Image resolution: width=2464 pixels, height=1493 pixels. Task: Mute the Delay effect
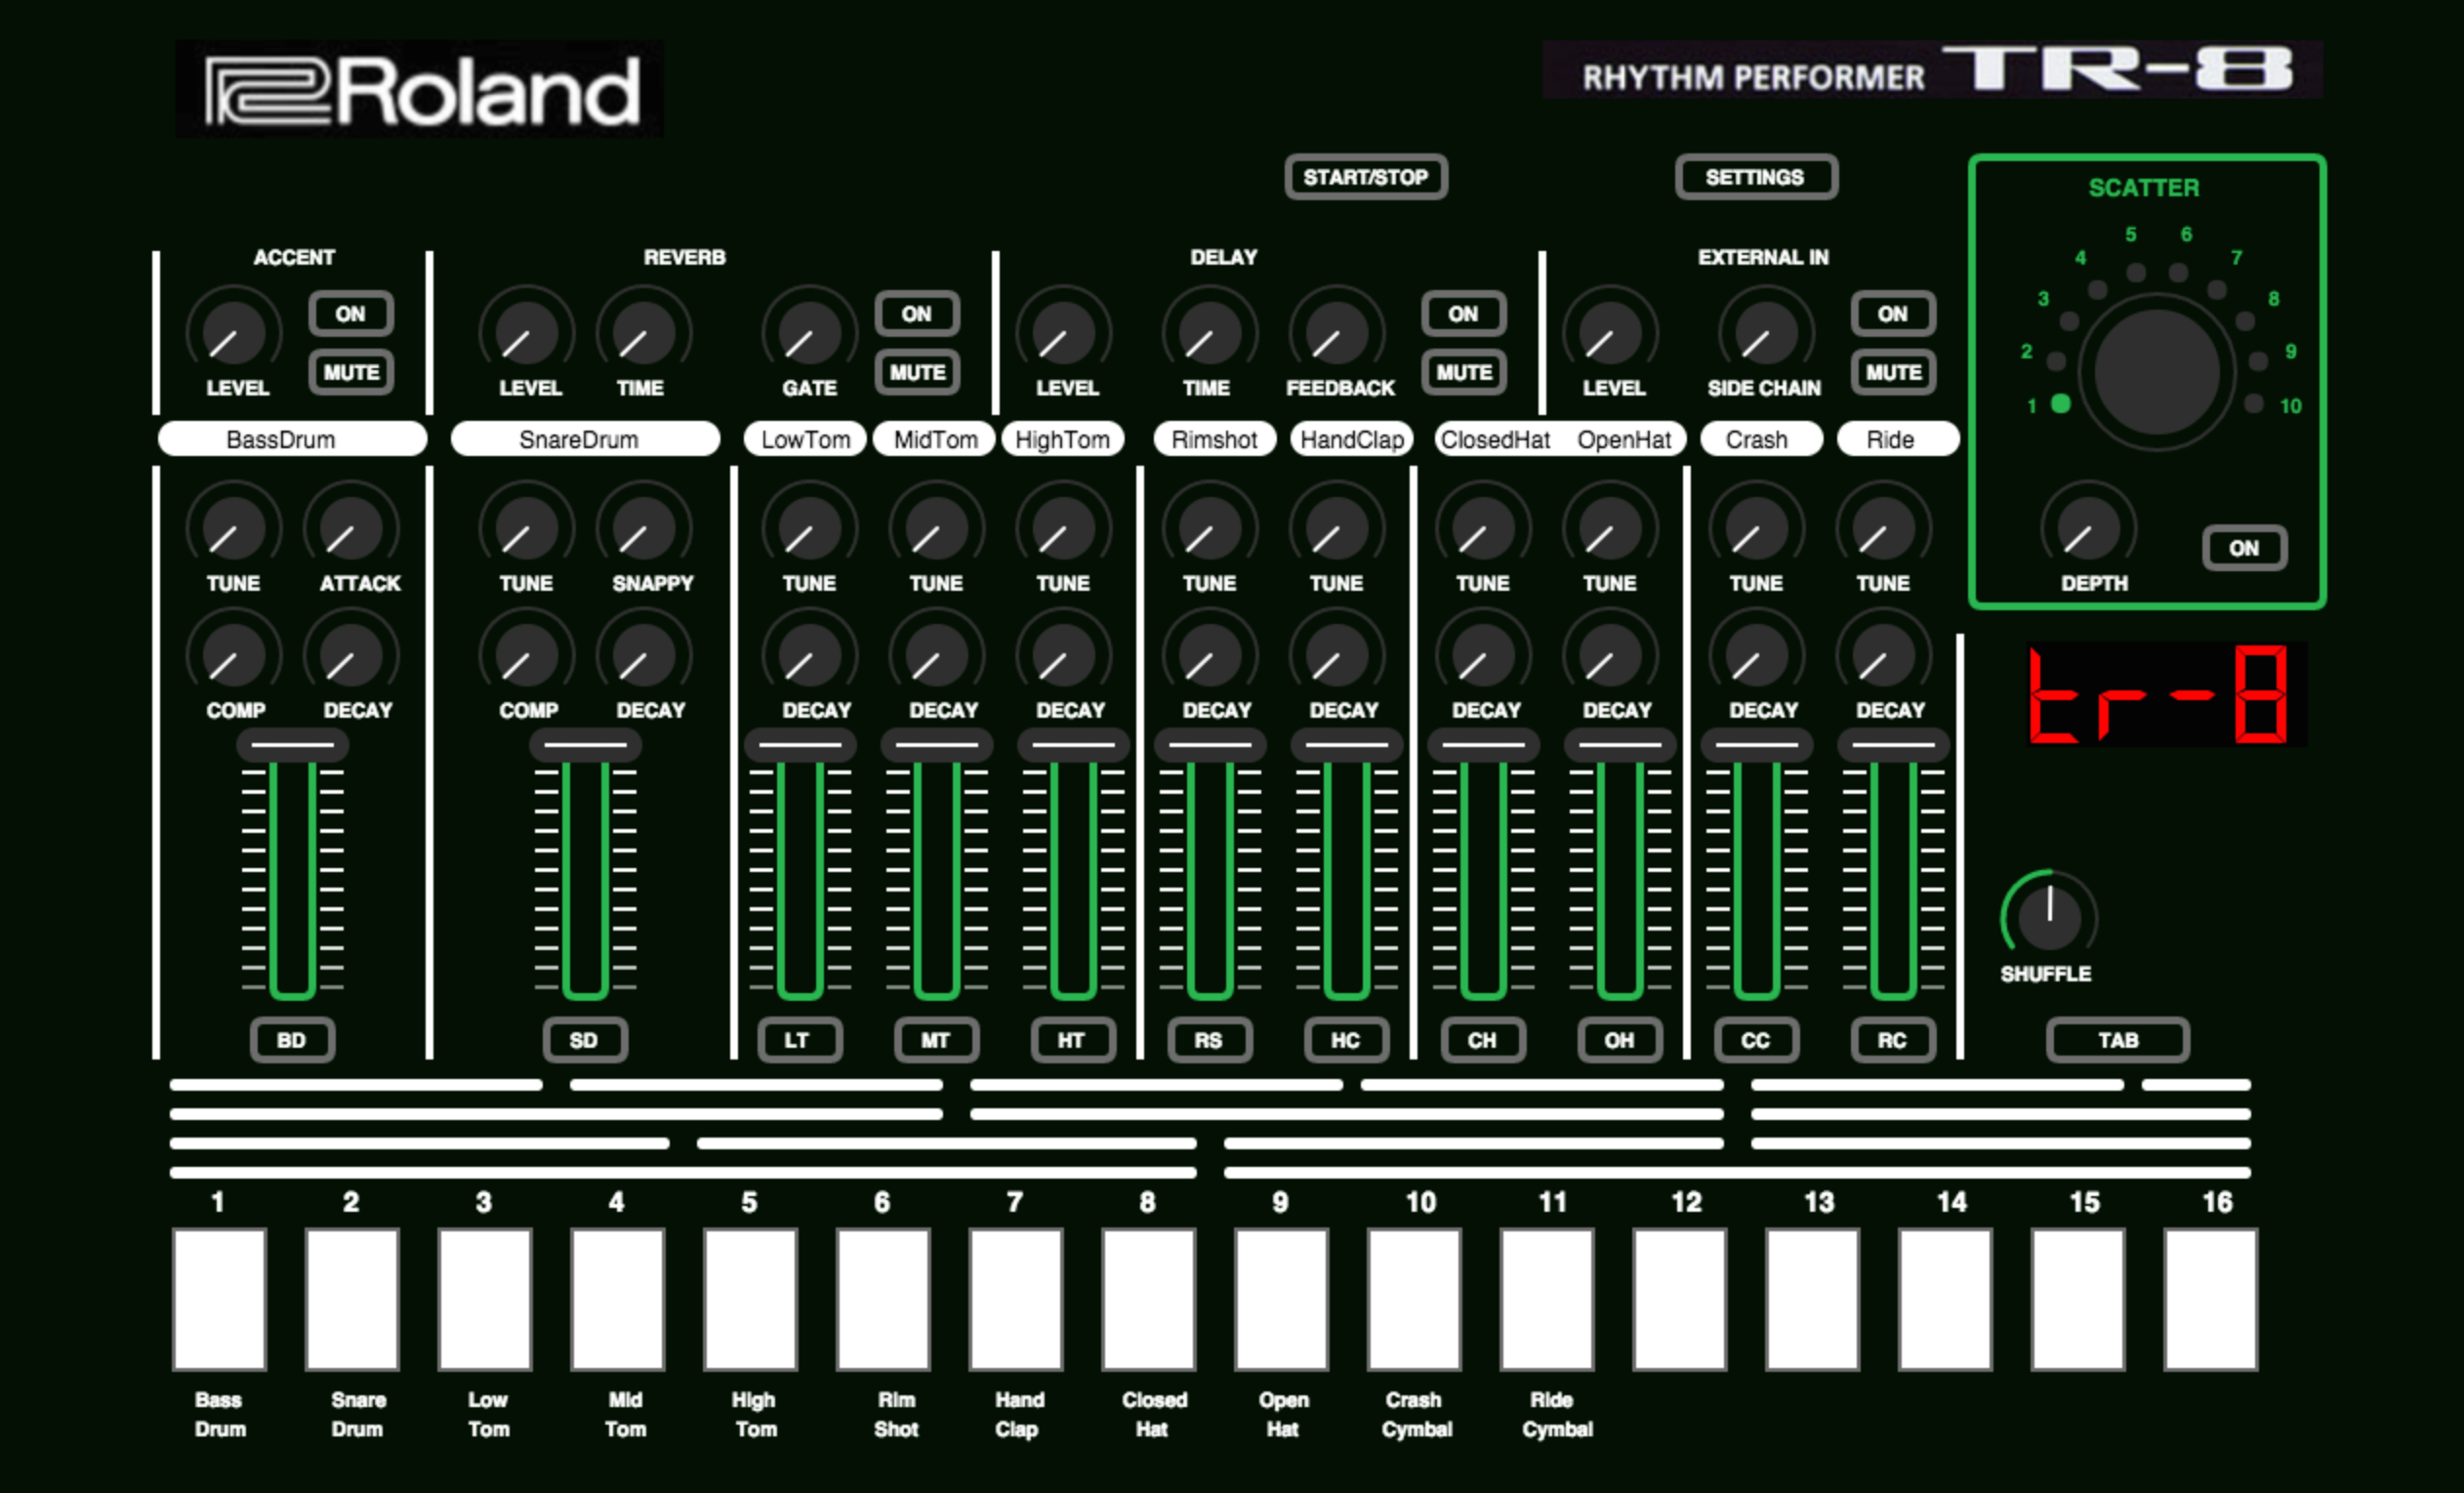[x=1463, y=372]
